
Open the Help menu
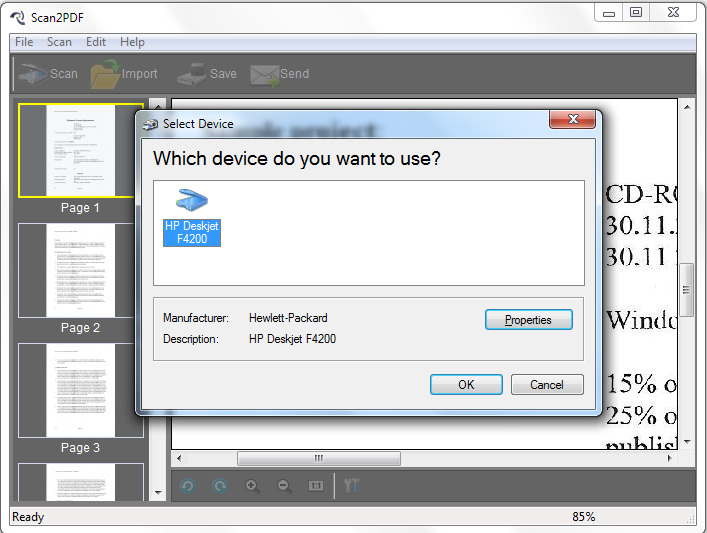[132, 42]
